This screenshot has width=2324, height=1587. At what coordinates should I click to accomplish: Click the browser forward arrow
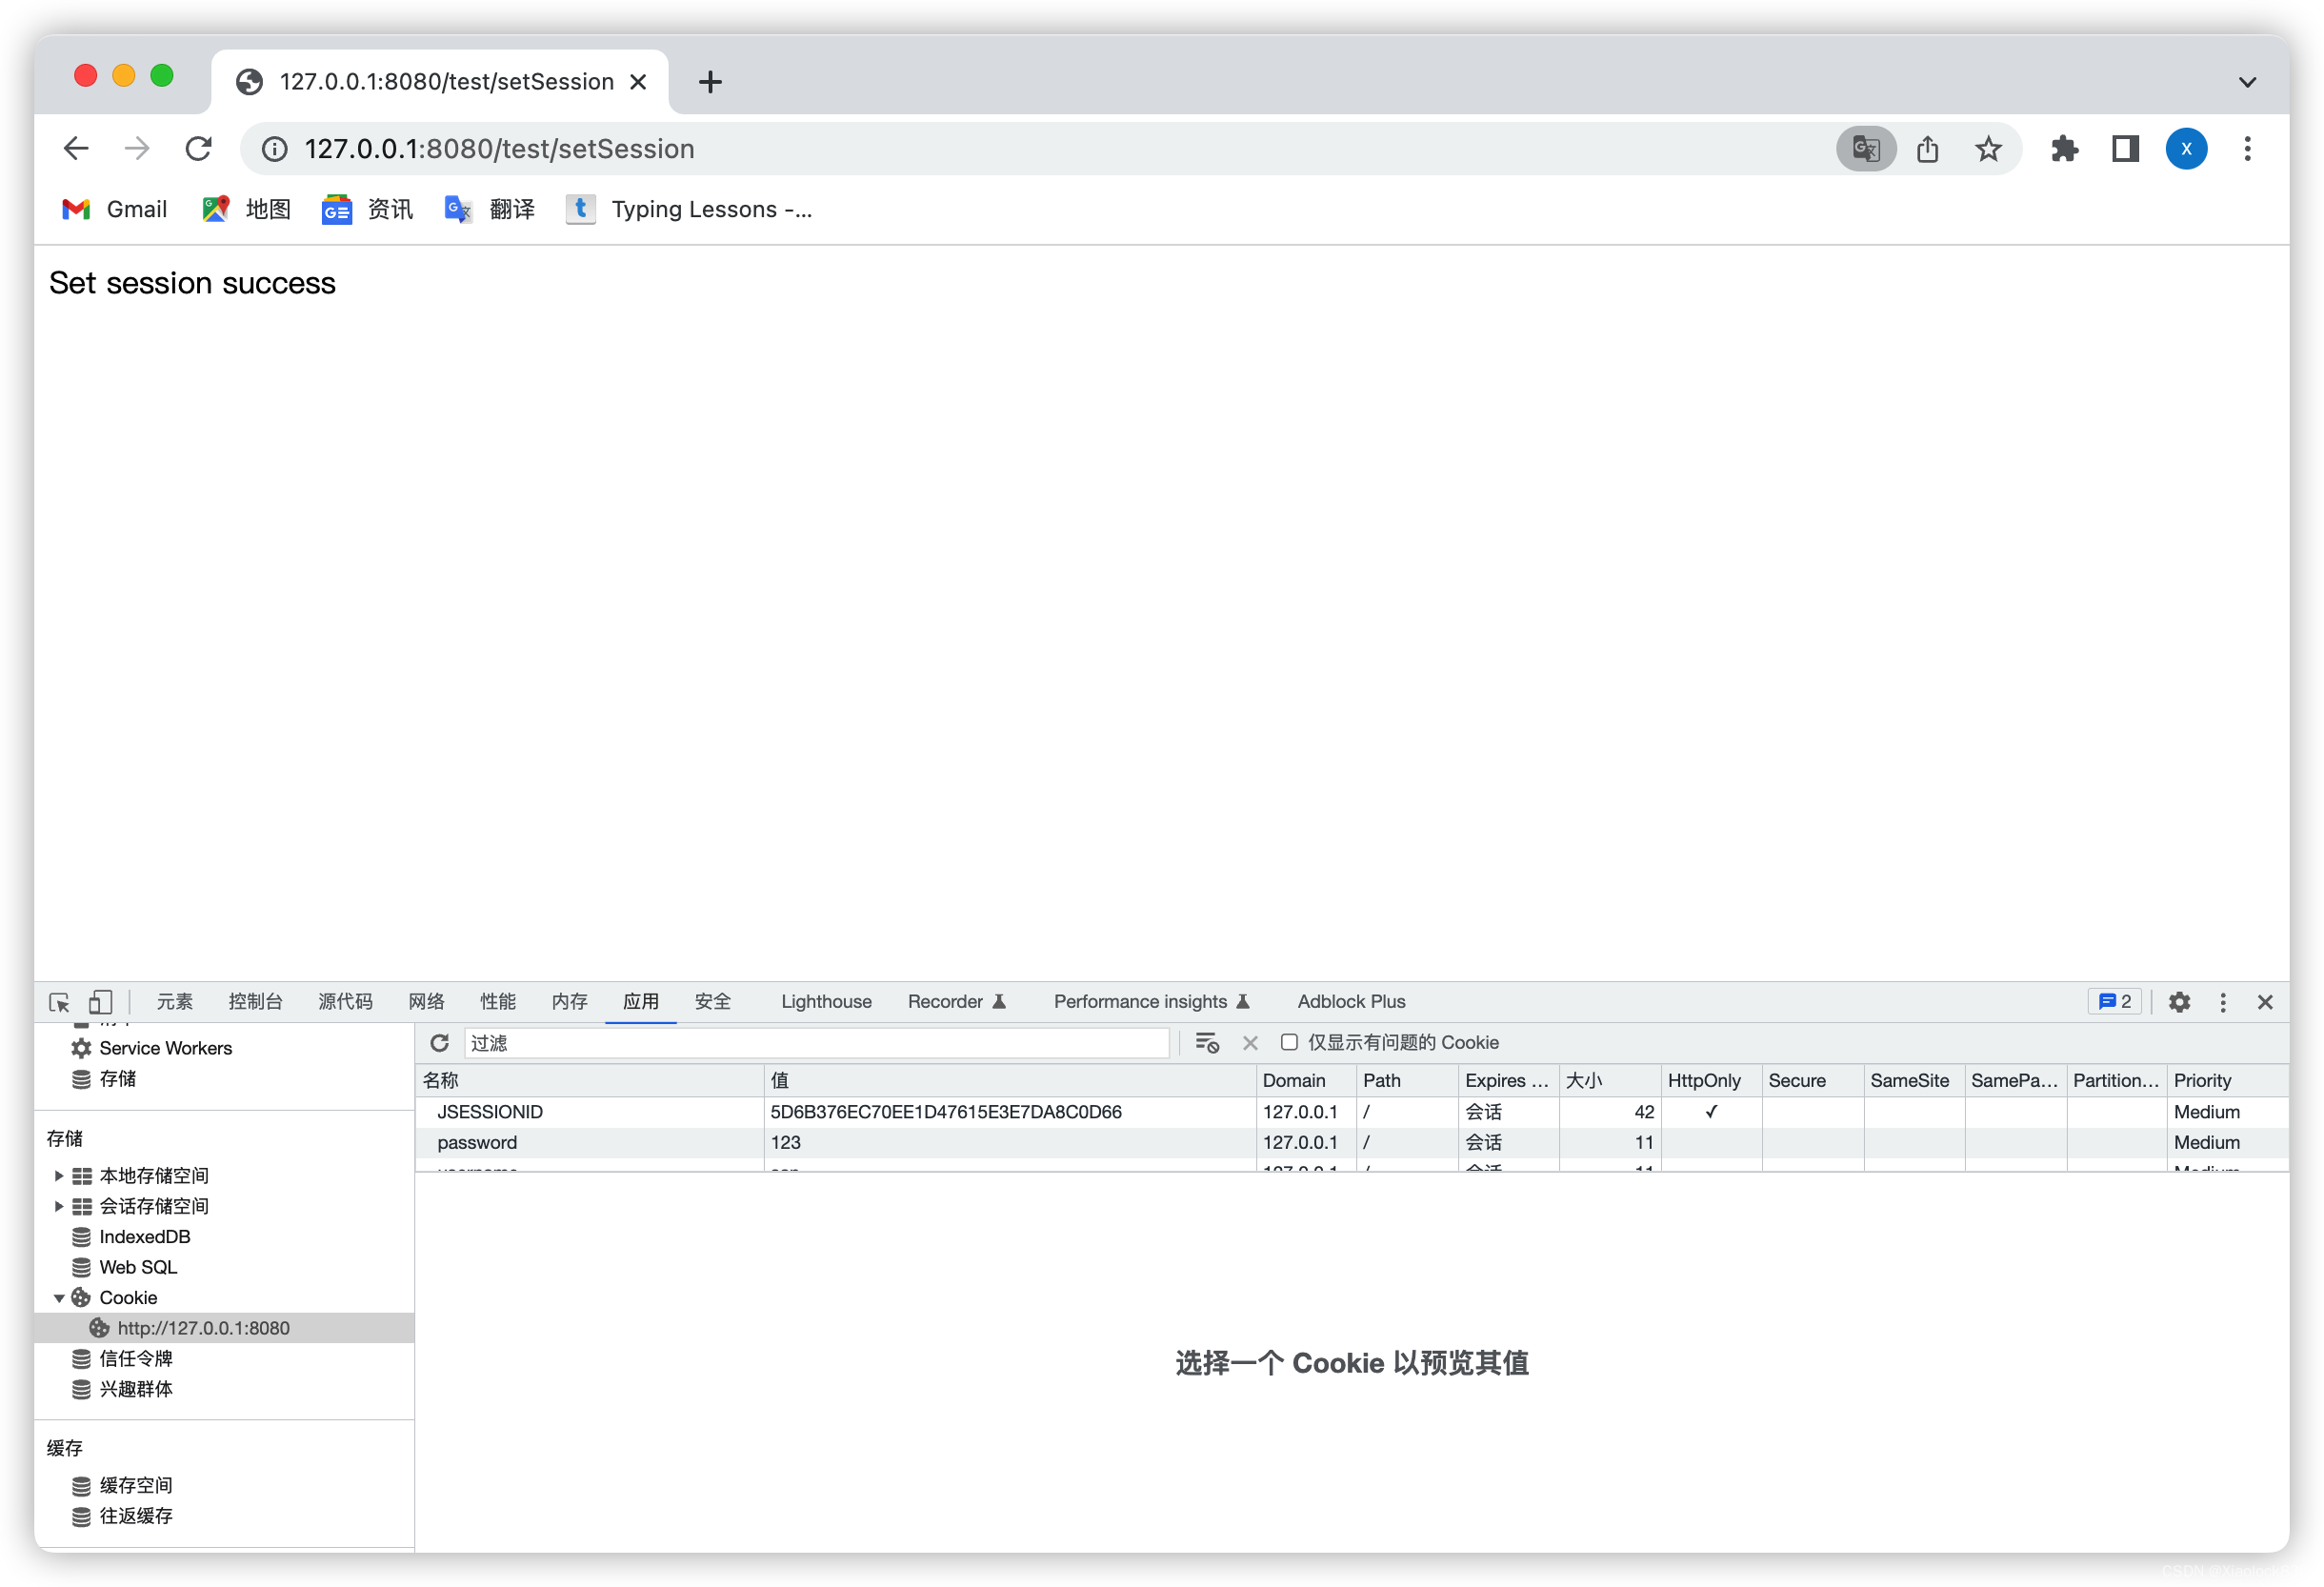click(x=137, y=149)
